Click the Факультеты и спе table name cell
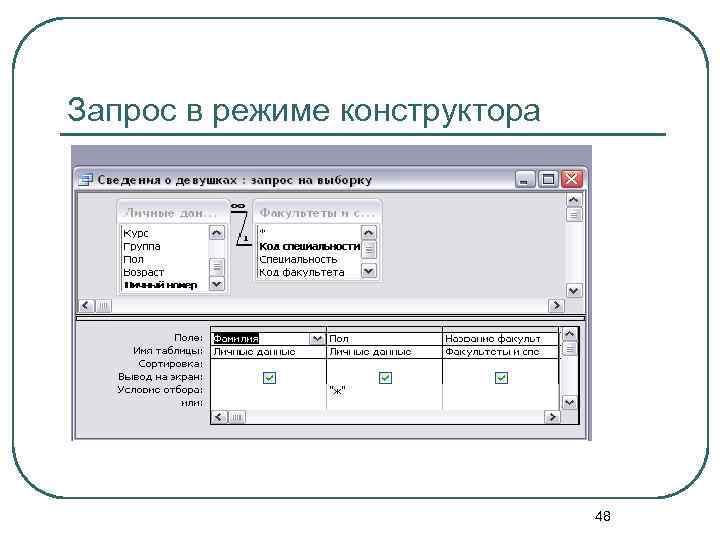The image size is (720, 540). pos(501,352)
